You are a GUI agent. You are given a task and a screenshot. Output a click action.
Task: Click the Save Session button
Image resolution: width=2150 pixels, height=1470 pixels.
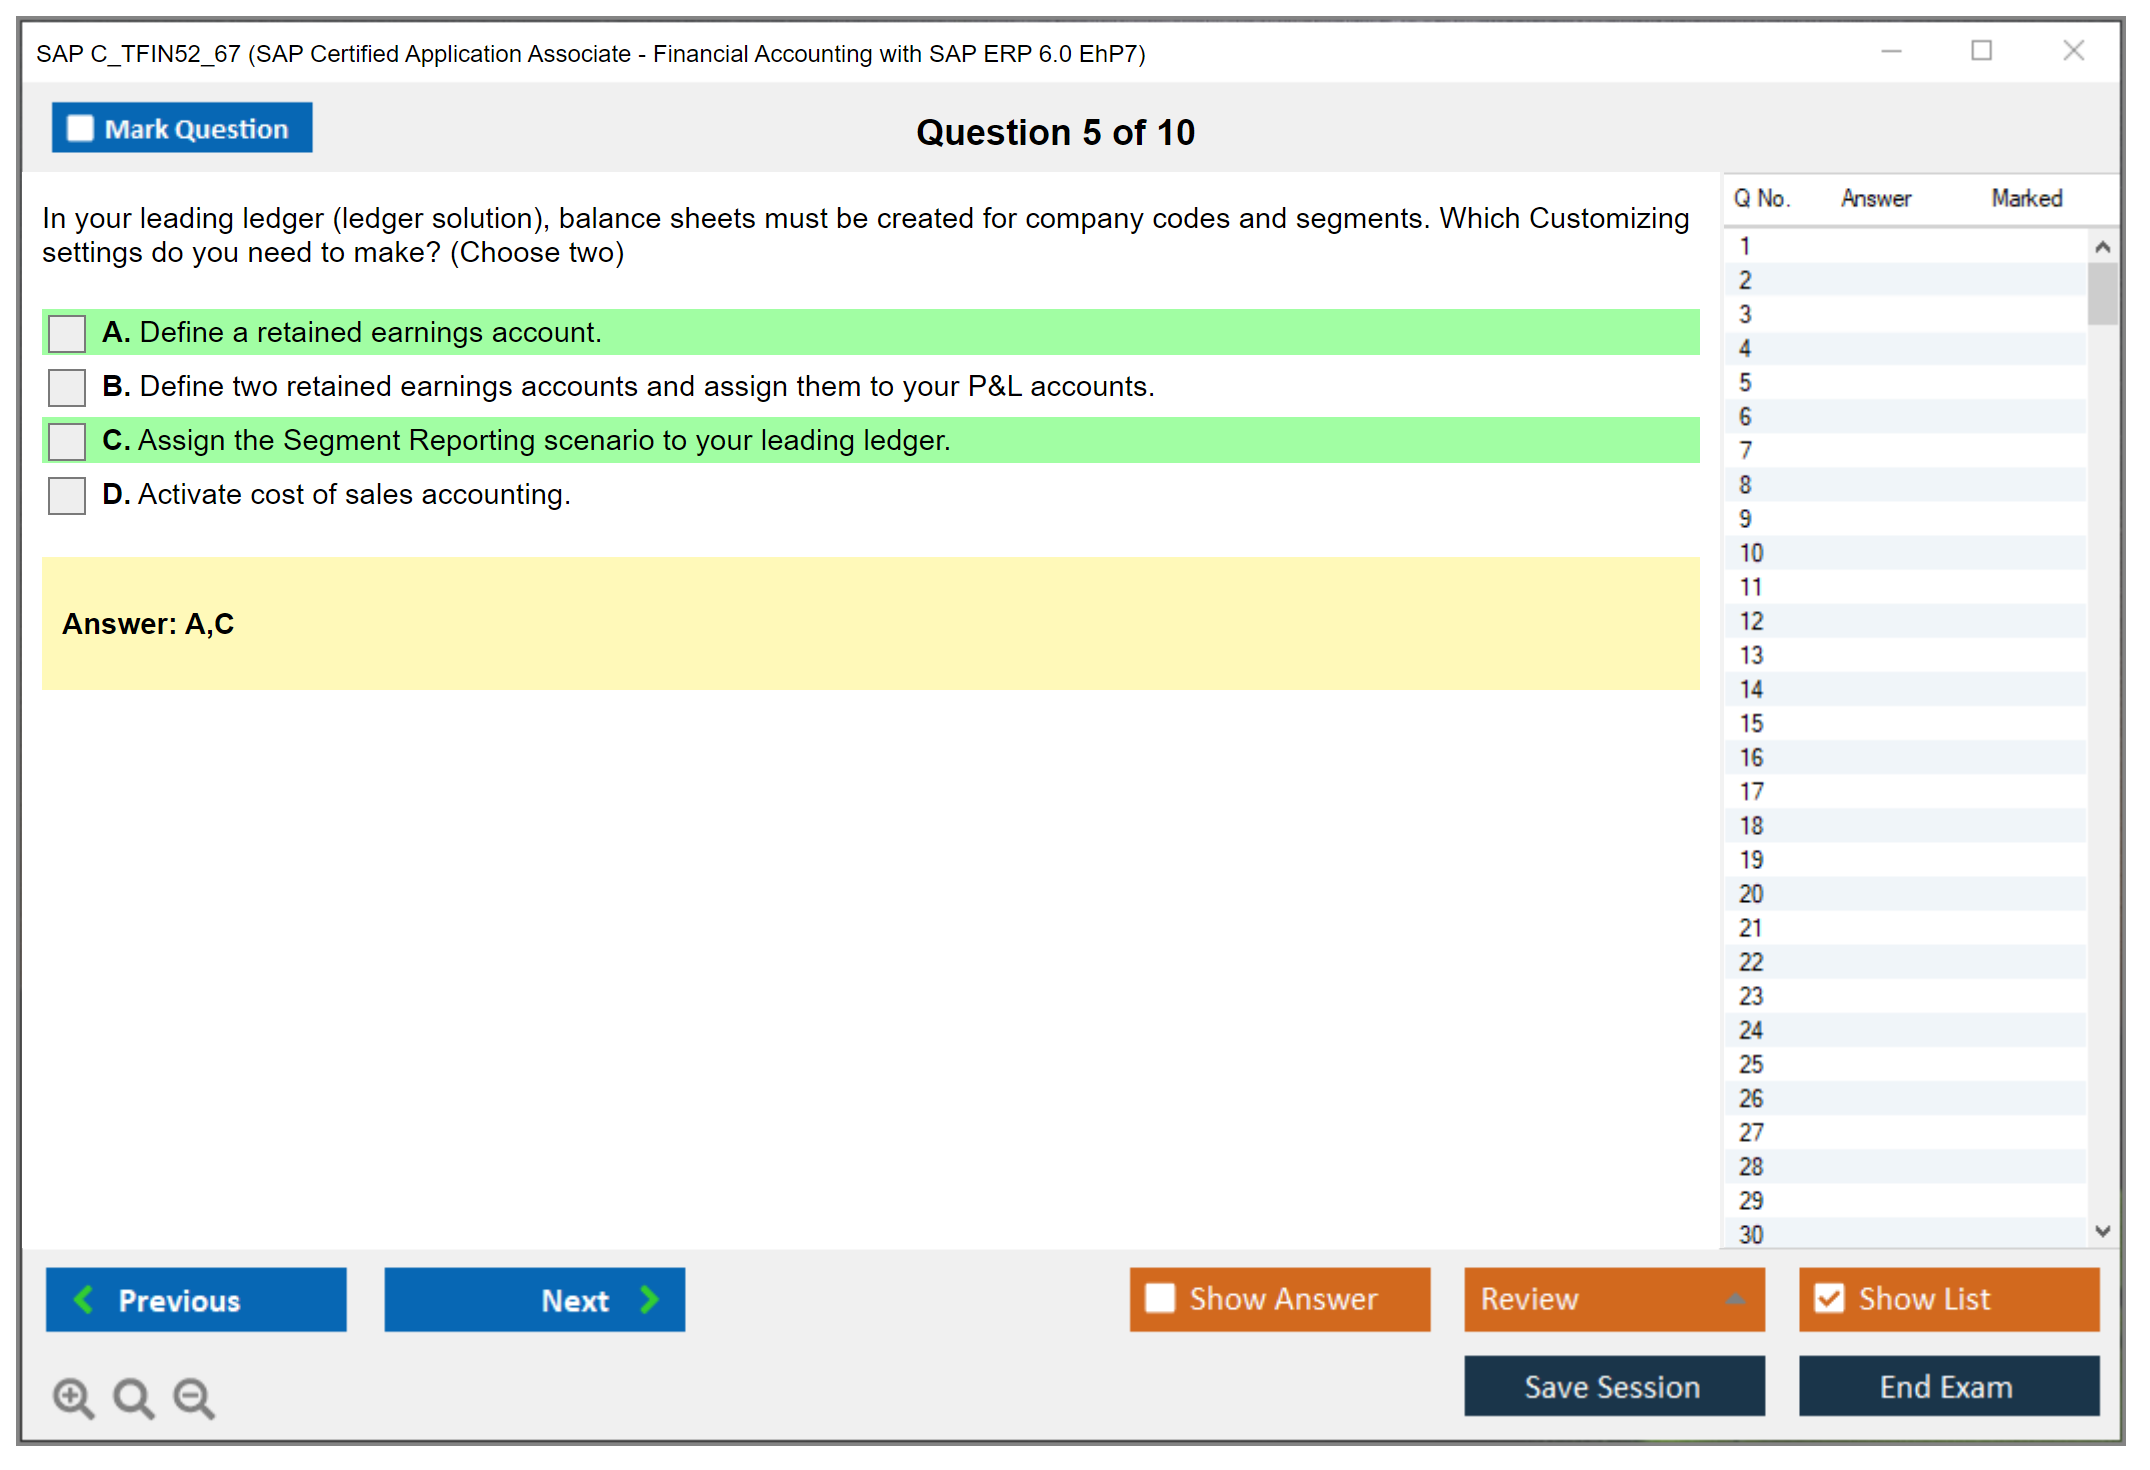click(x=1613, y=1386)
